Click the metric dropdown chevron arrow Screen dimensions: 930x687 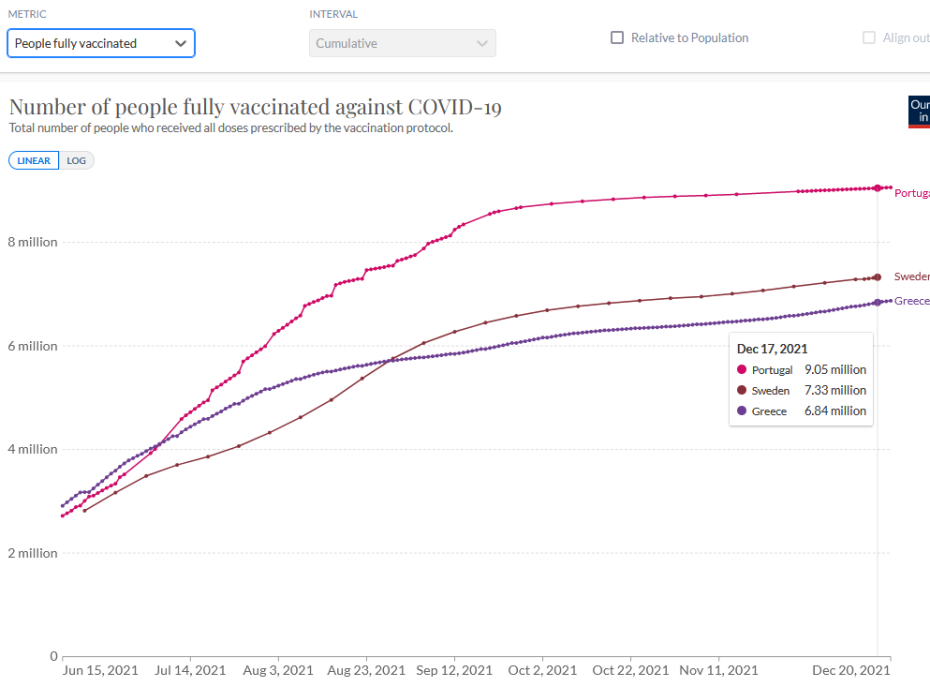[180, 43]
